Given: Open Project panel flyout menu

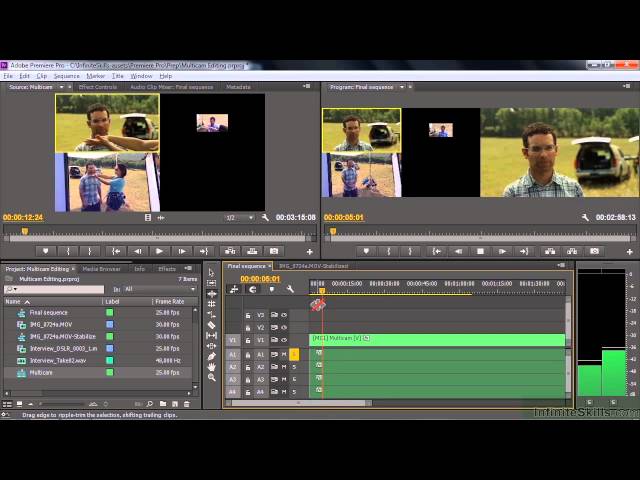Looking at the screenshot, I should (x=188, y=268).
